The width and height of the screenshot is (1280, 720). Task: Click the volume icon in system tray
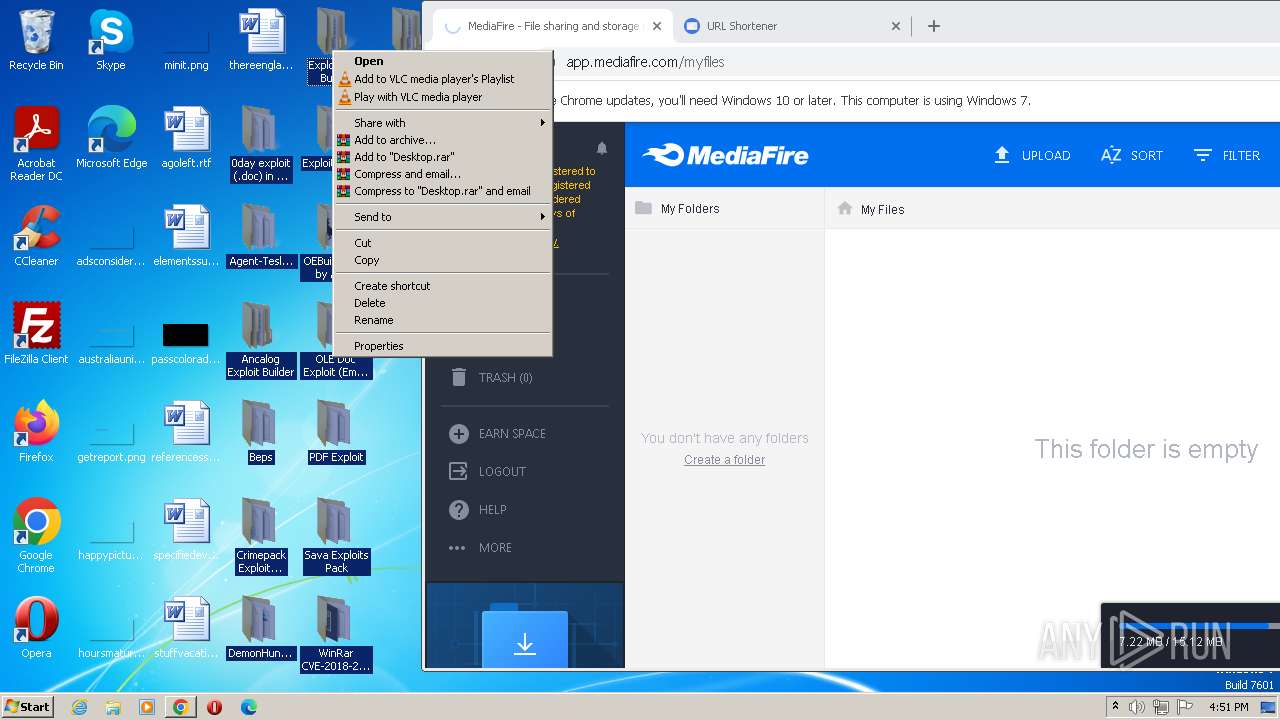point(1137,707)
